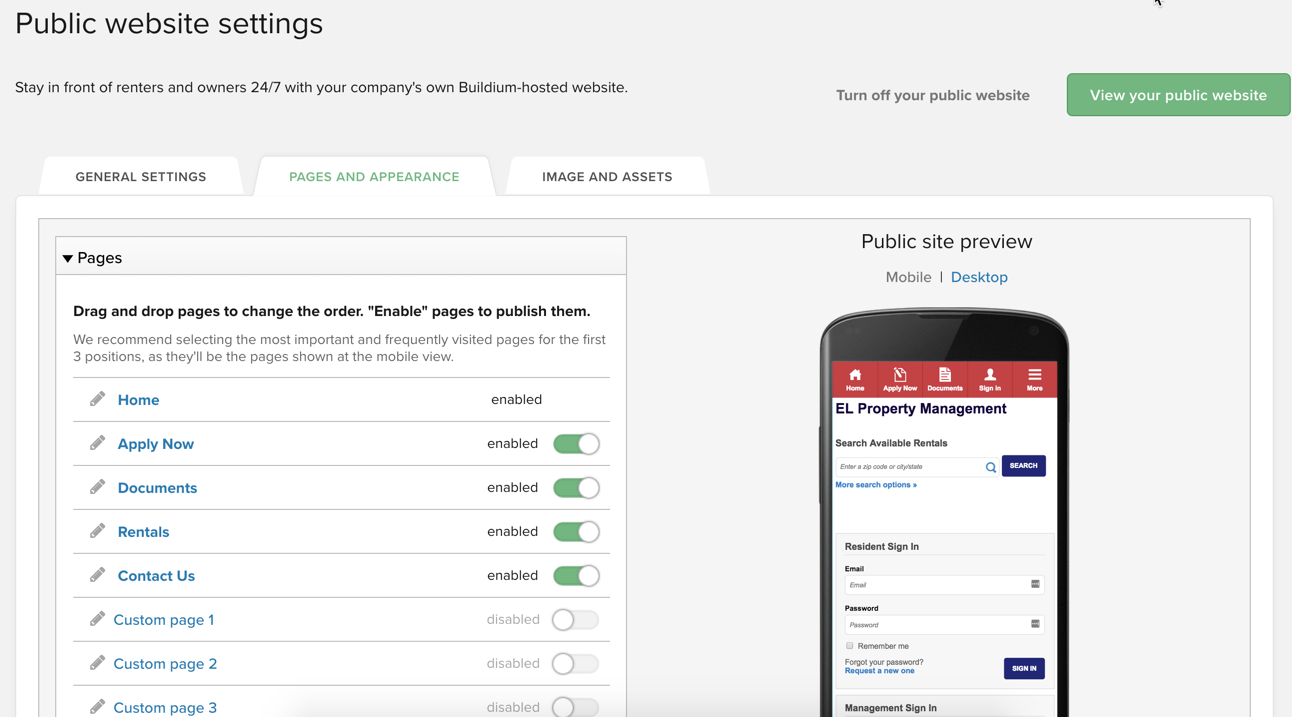This screenshot has height=717, width=1292.
Task: Click View your public website
Action: click(x=1177, y=94)
